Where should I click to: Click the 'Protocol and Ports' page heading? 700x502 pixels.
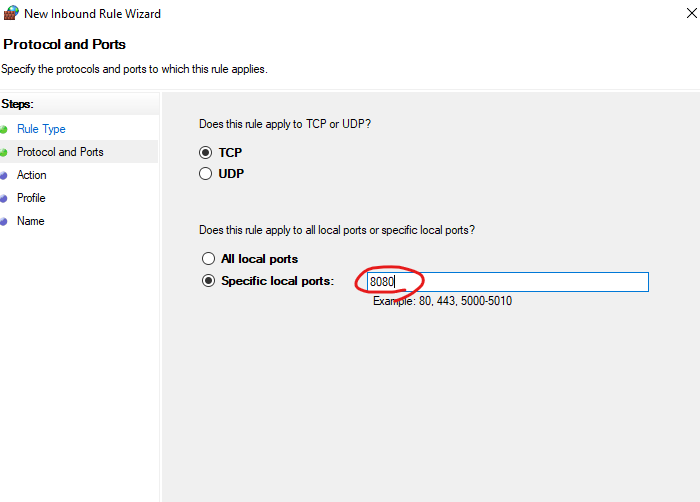[x=64, y=44]
